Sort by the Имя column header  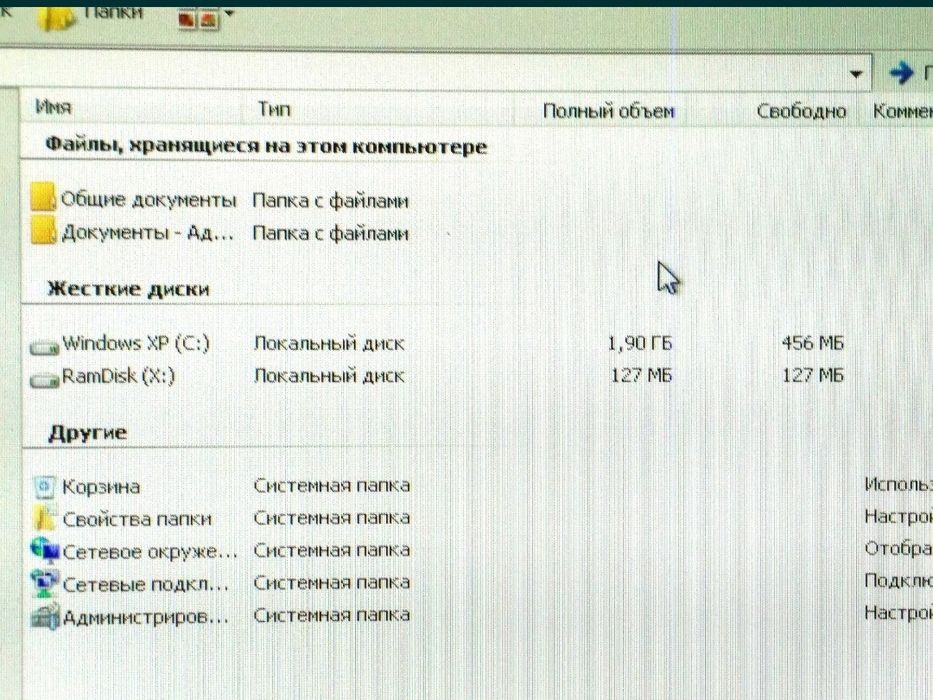point(54,108)
